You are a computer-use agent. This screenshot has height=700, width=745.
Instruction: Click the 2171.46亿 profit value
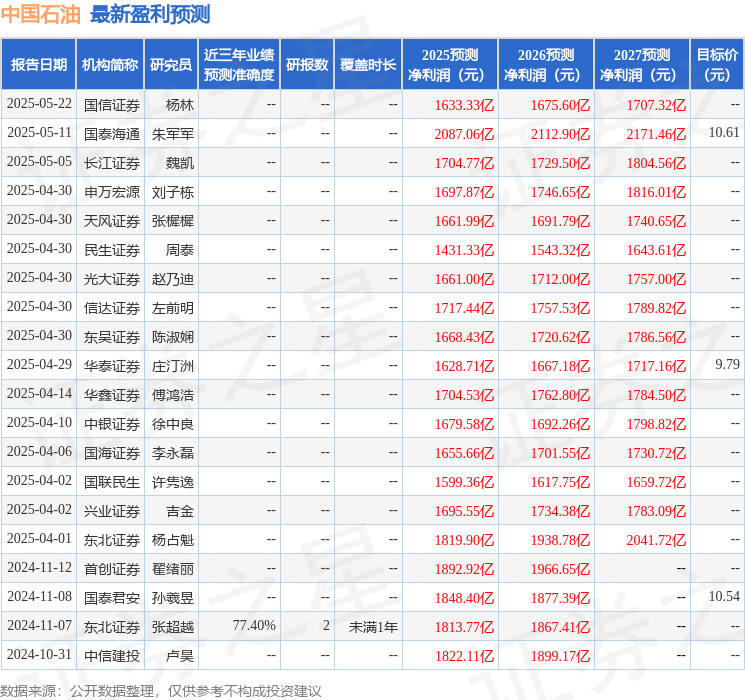(x=656, y=134)
